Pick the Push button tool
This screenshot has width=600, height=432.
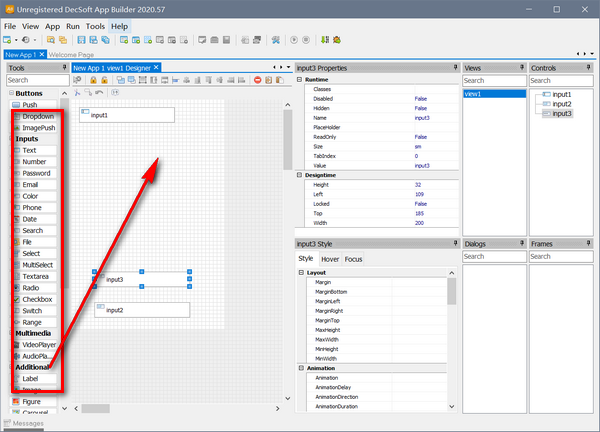[x=30, y=104]
